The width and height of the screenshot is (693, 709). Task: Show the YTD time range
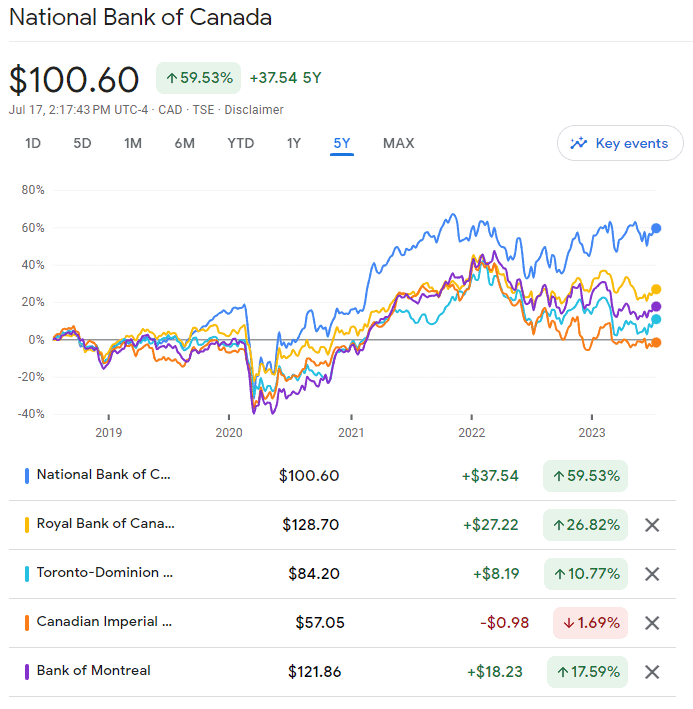tap(240, 143)
